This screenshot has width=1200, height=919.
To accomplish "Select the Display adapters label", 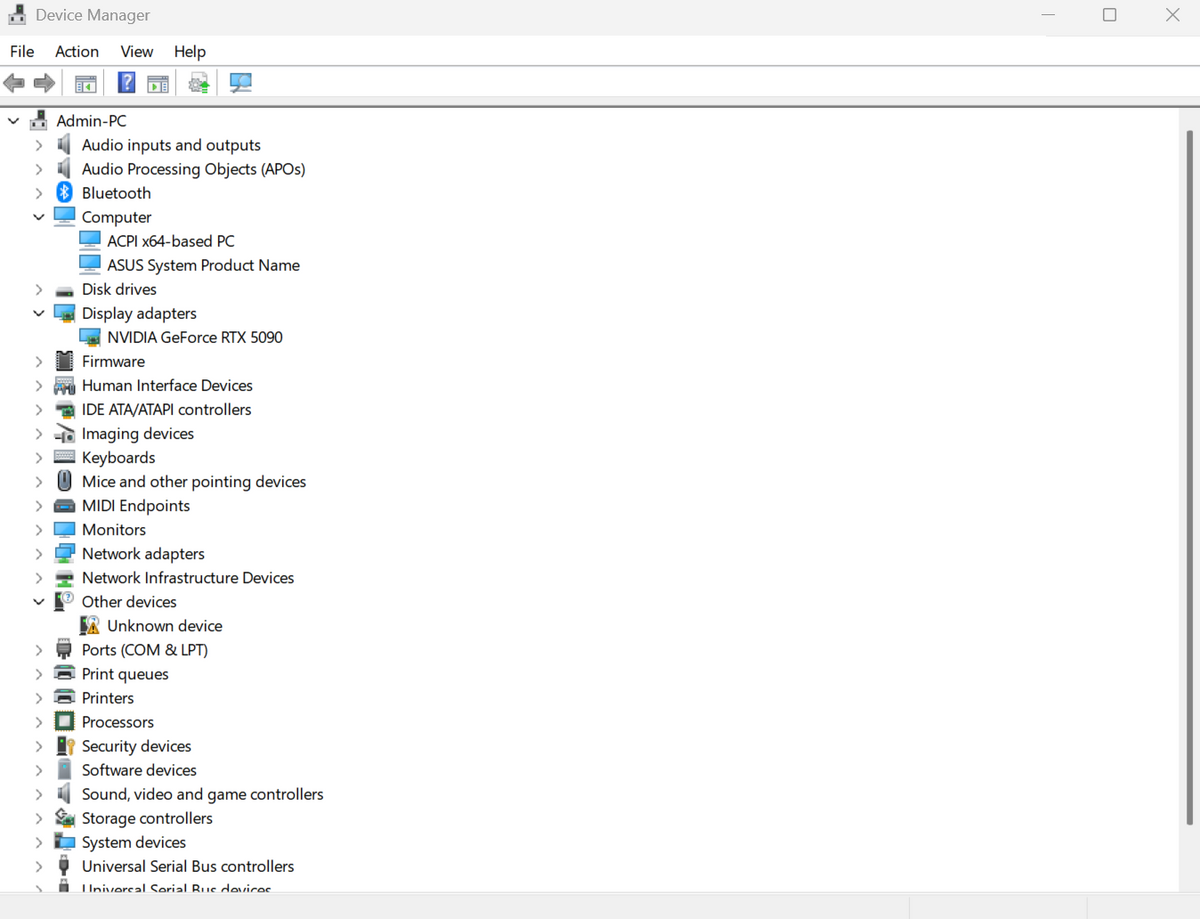I will tap(139, 313).
